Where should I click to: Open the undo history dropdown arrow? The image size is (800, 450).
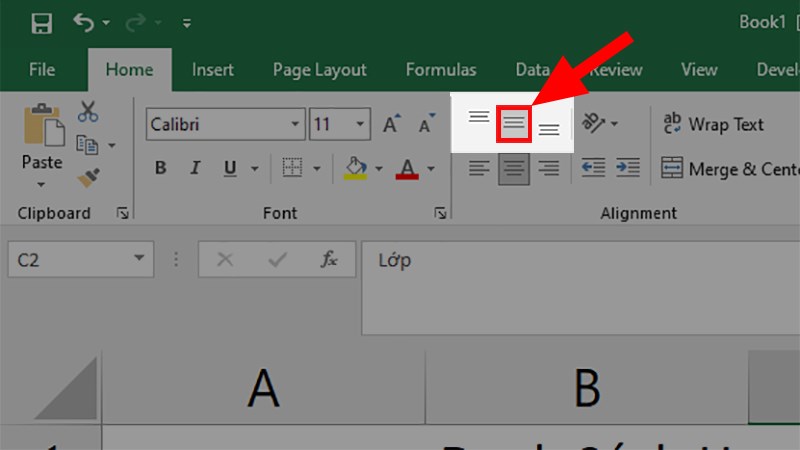pos(106,23)
